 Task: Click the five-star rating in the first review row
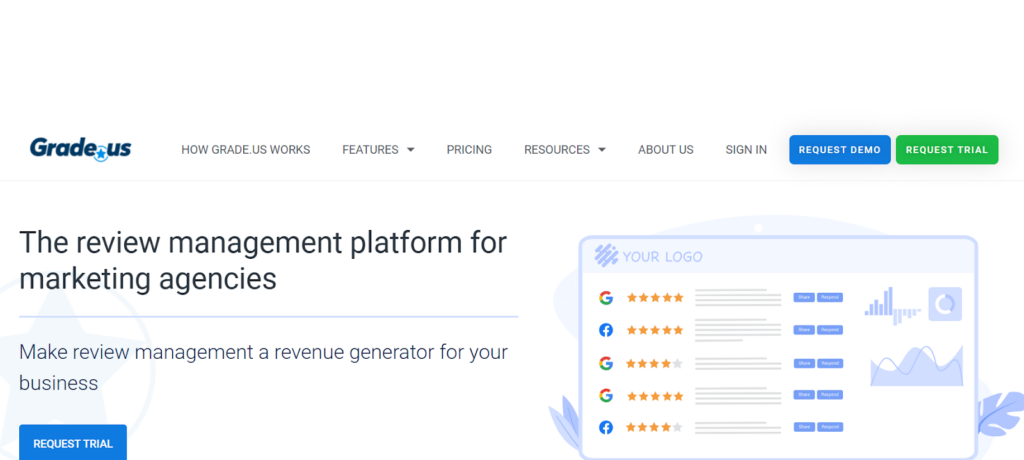click(x=655, y=297)
